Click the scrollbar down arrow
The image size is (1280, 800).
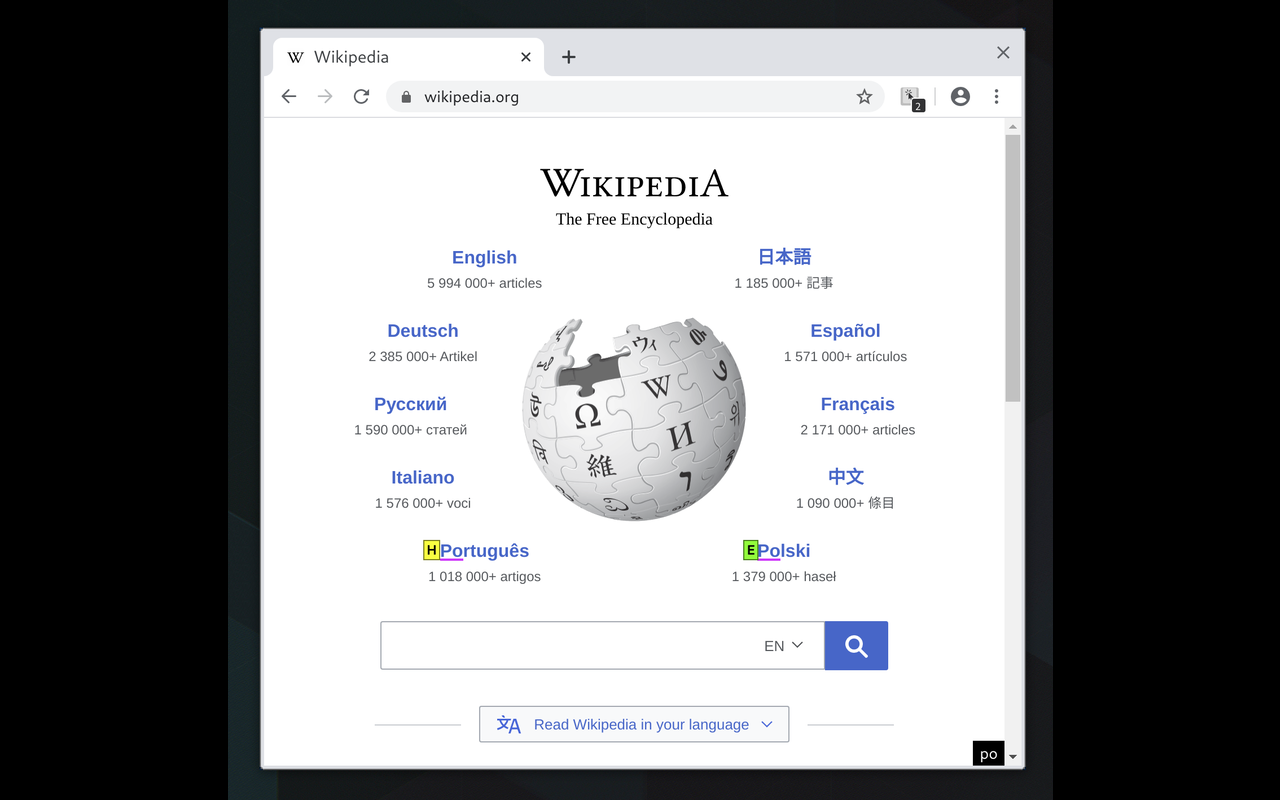click(x=1012, y=757)
